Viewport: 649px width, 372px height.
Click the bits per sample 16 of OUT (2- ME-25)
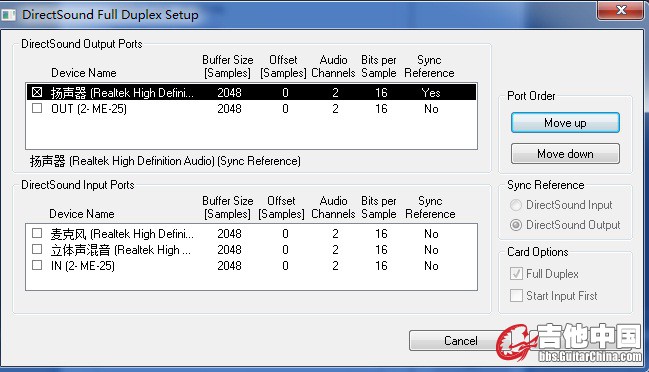tap(381, 109)
